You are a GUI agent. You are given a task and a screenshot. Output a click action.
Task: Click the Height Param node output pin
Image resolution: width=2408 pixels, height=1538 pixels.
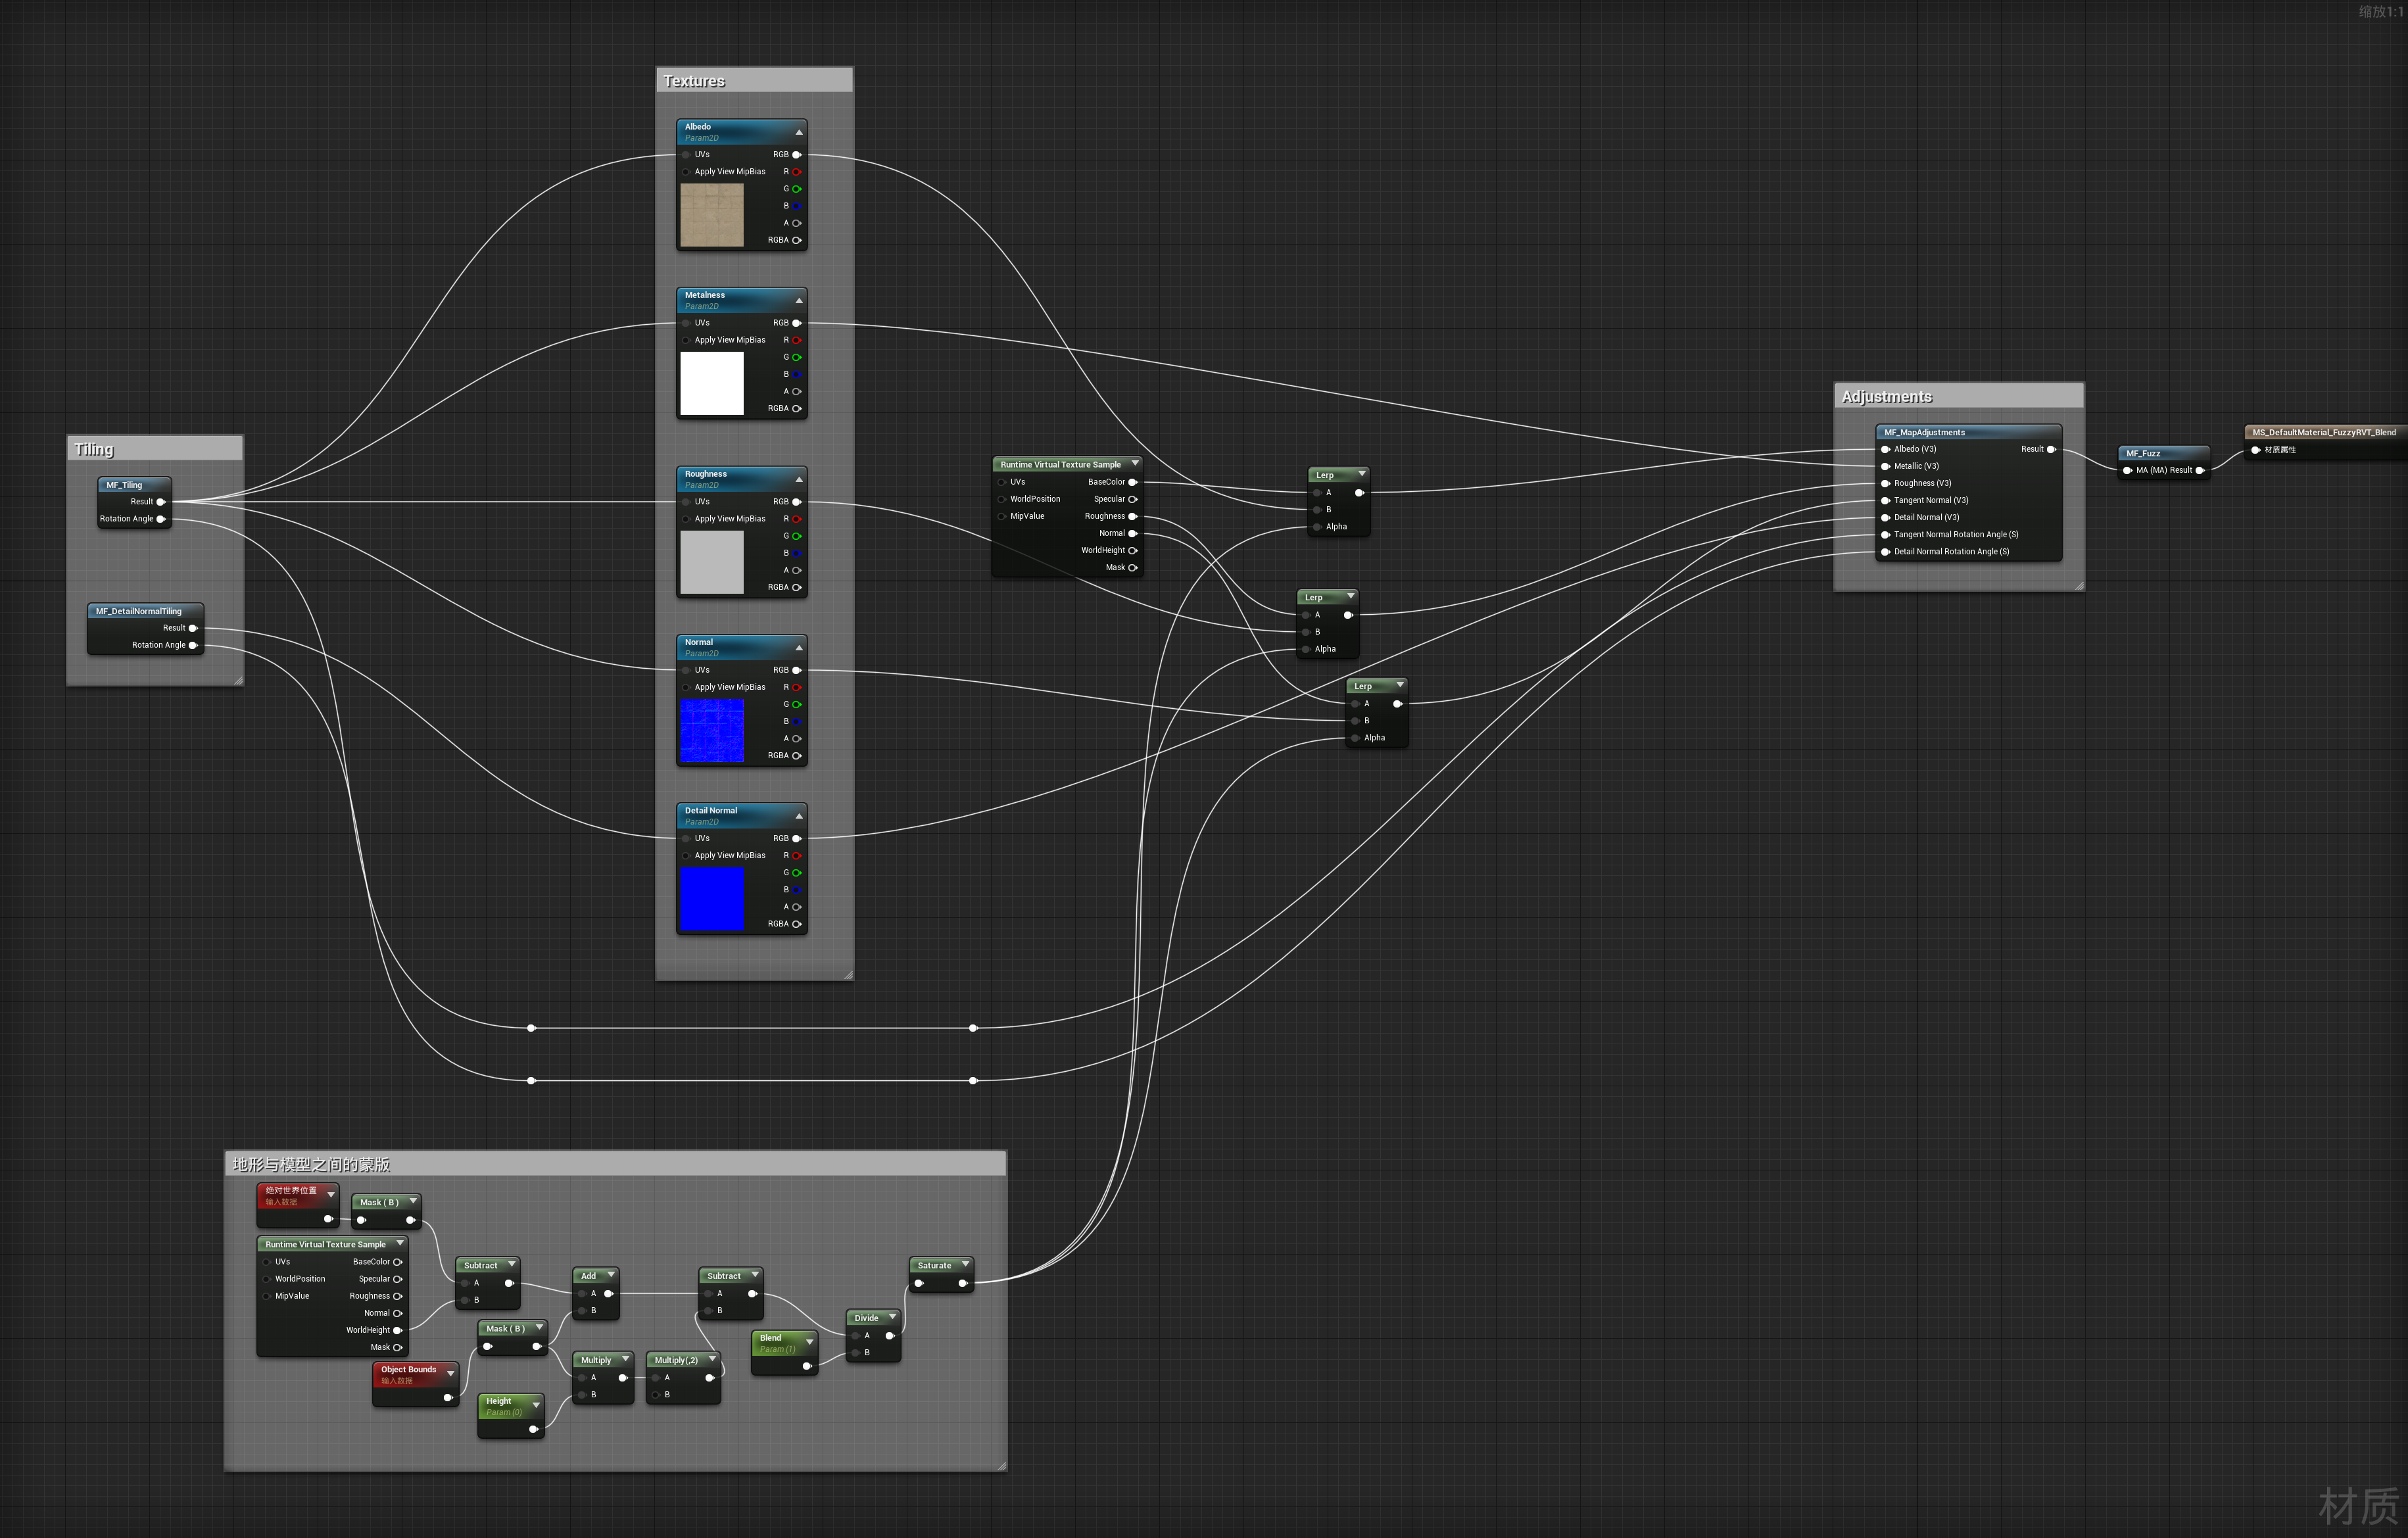pyautogui.click(x=533, y=1429)
